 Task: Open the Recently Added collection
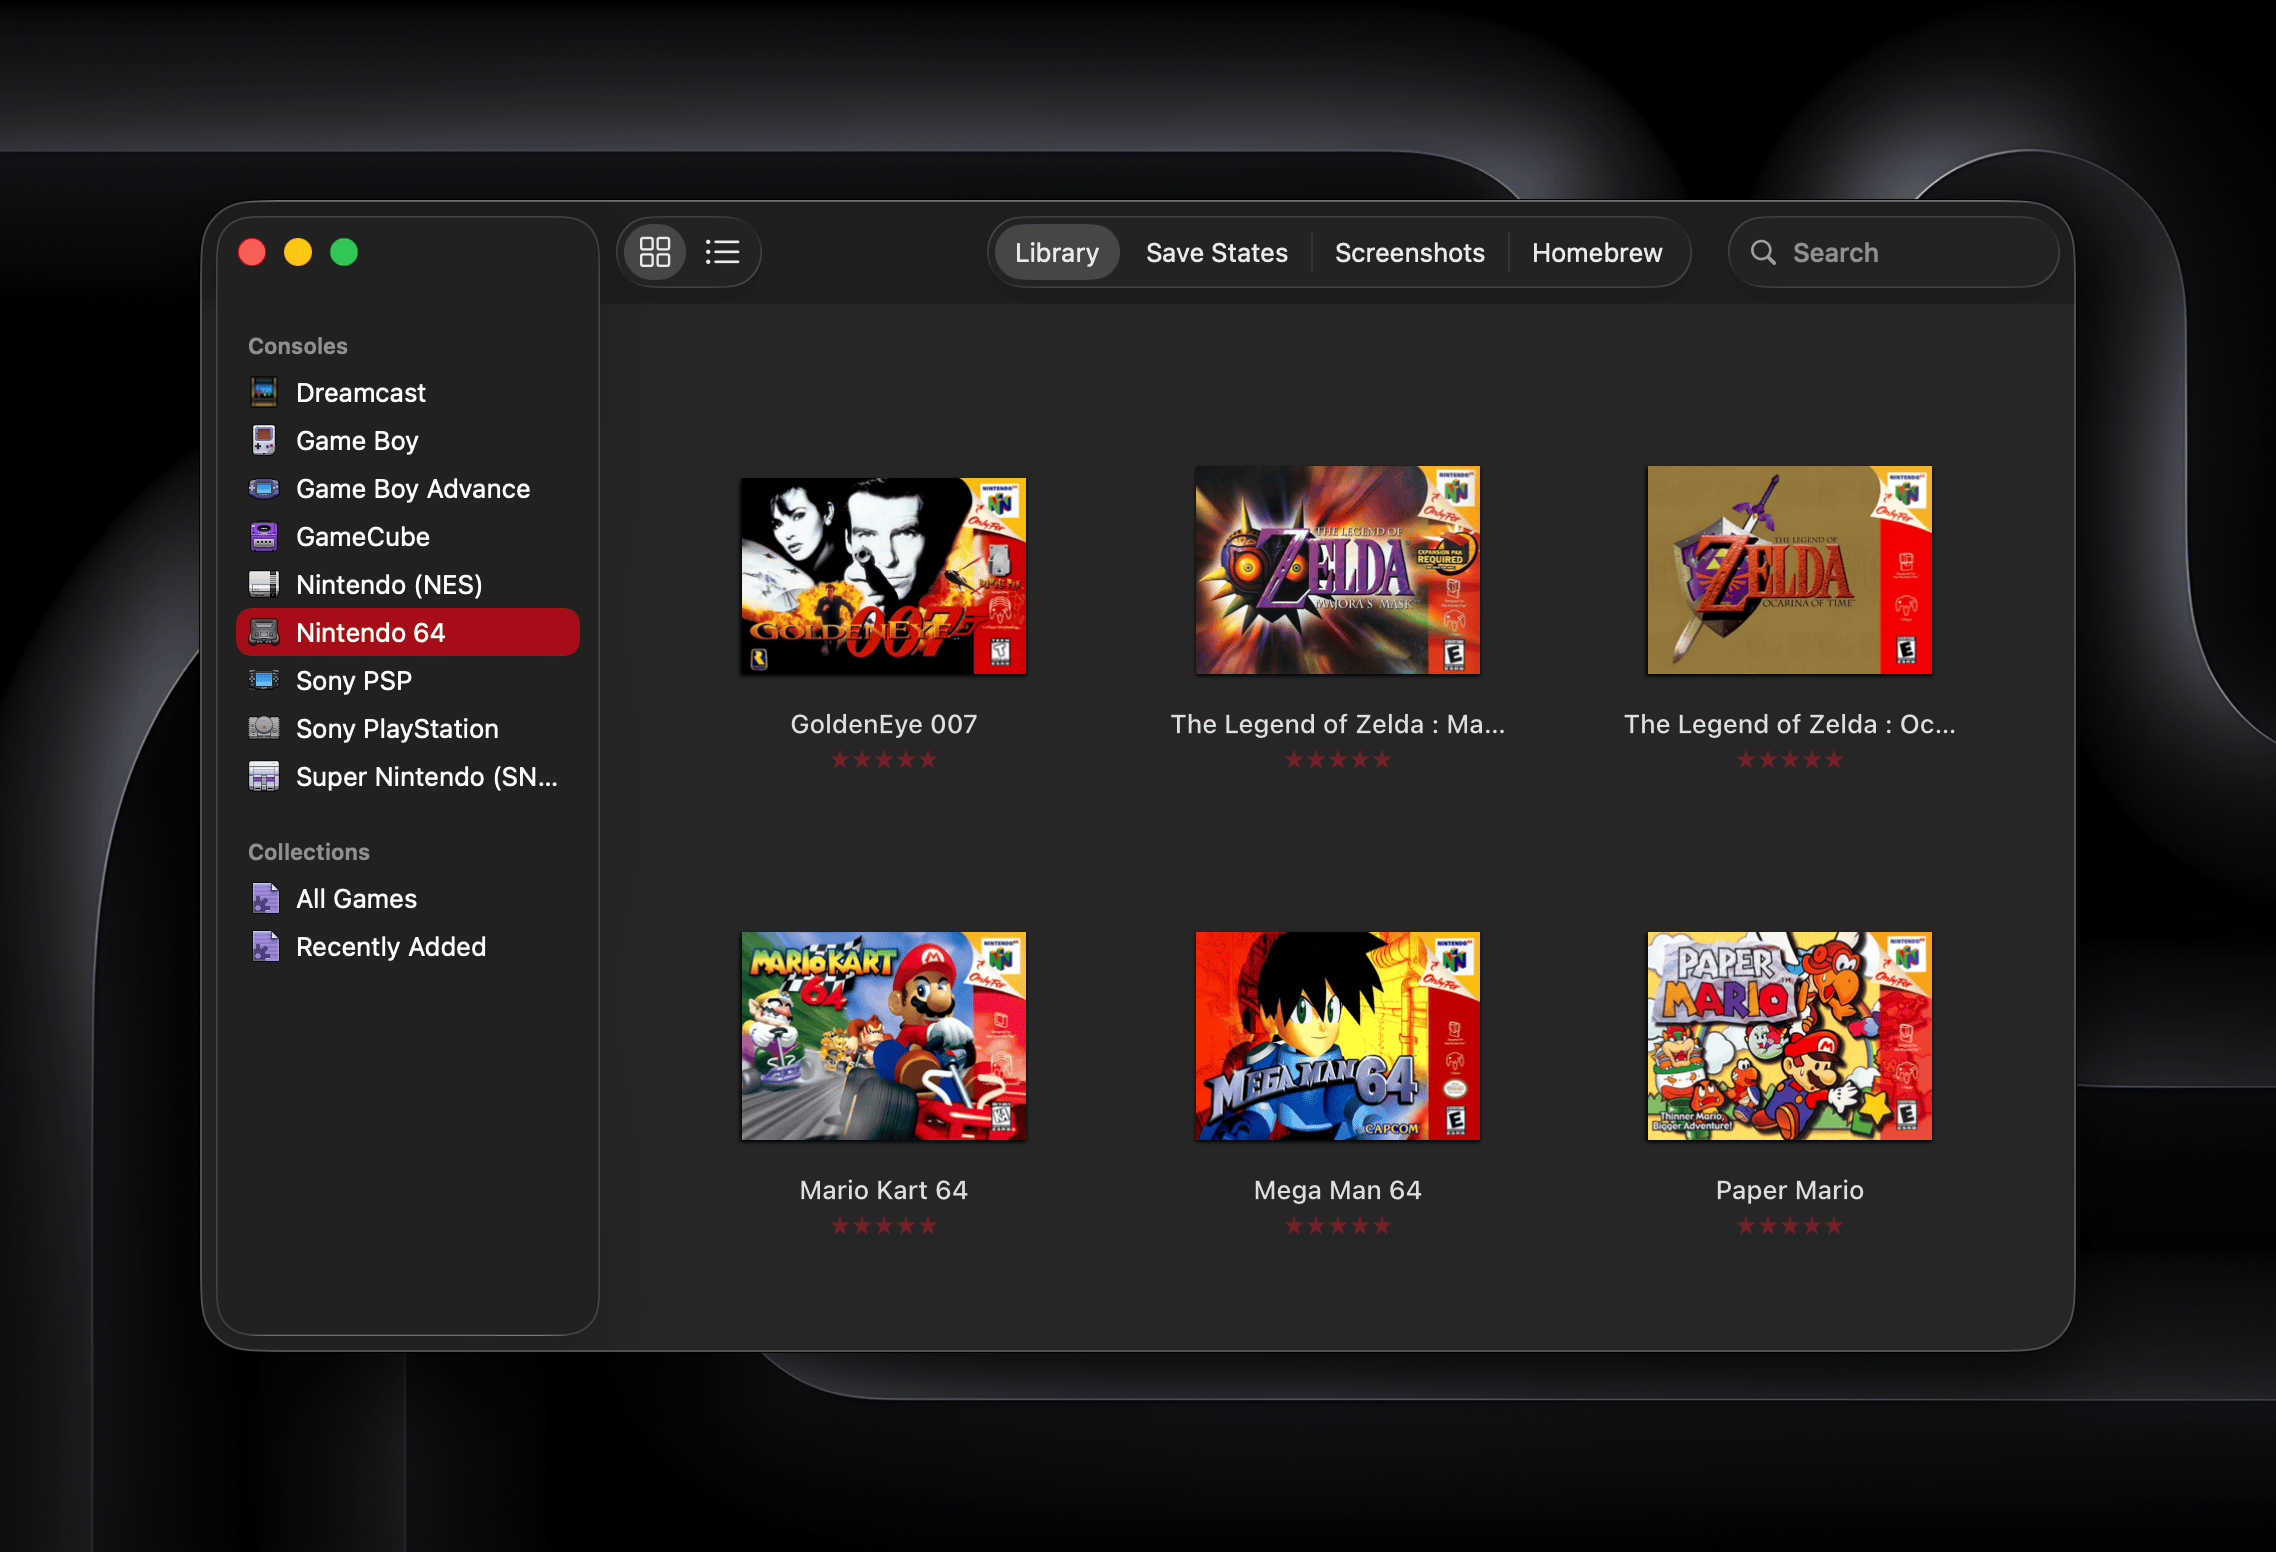[x=408, y=946]
